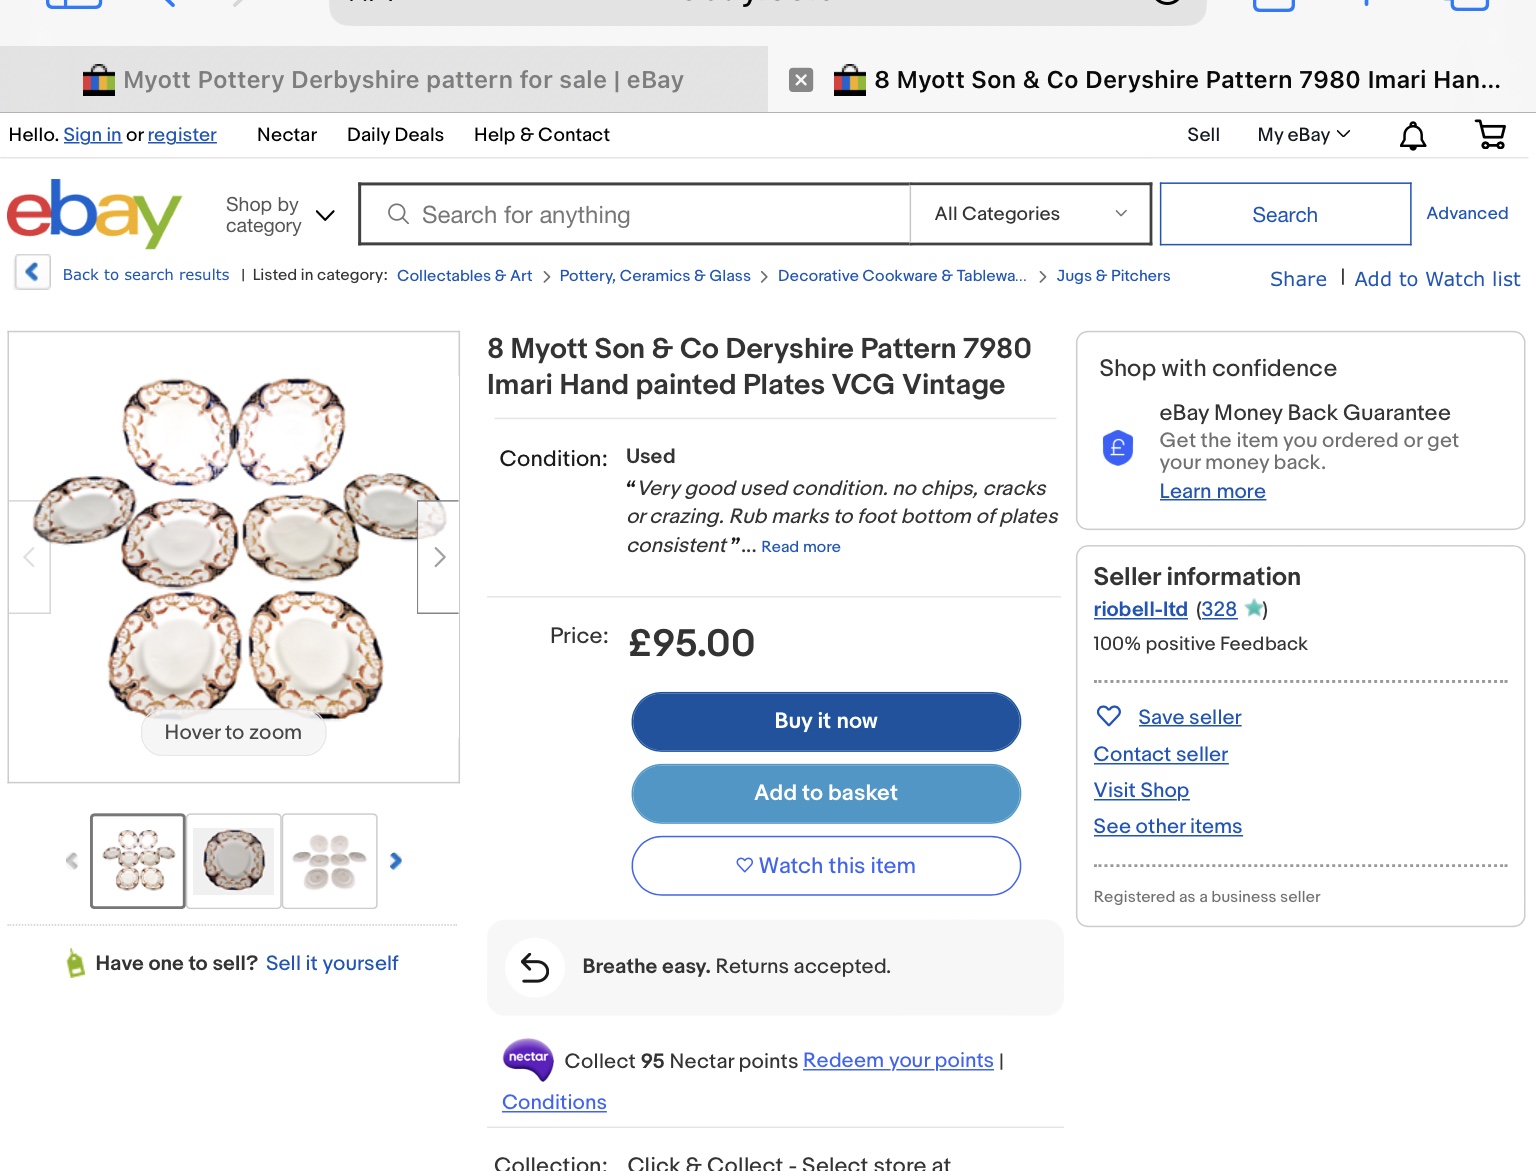This screenshot has height=1171, width=1536.
Task: Open the notifications bell icon
Action: tap(1412, 135)
